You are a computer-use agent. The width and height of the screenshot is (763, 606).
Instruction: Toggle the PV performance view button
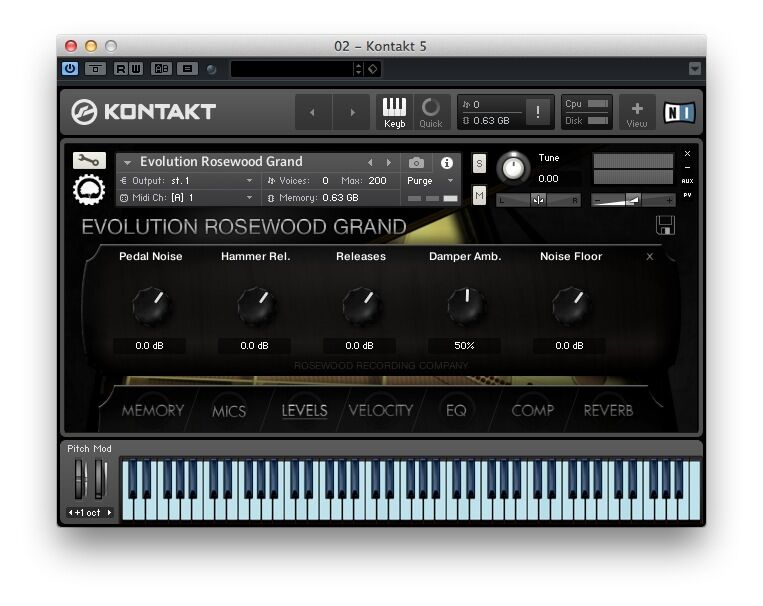pos(687,195)
